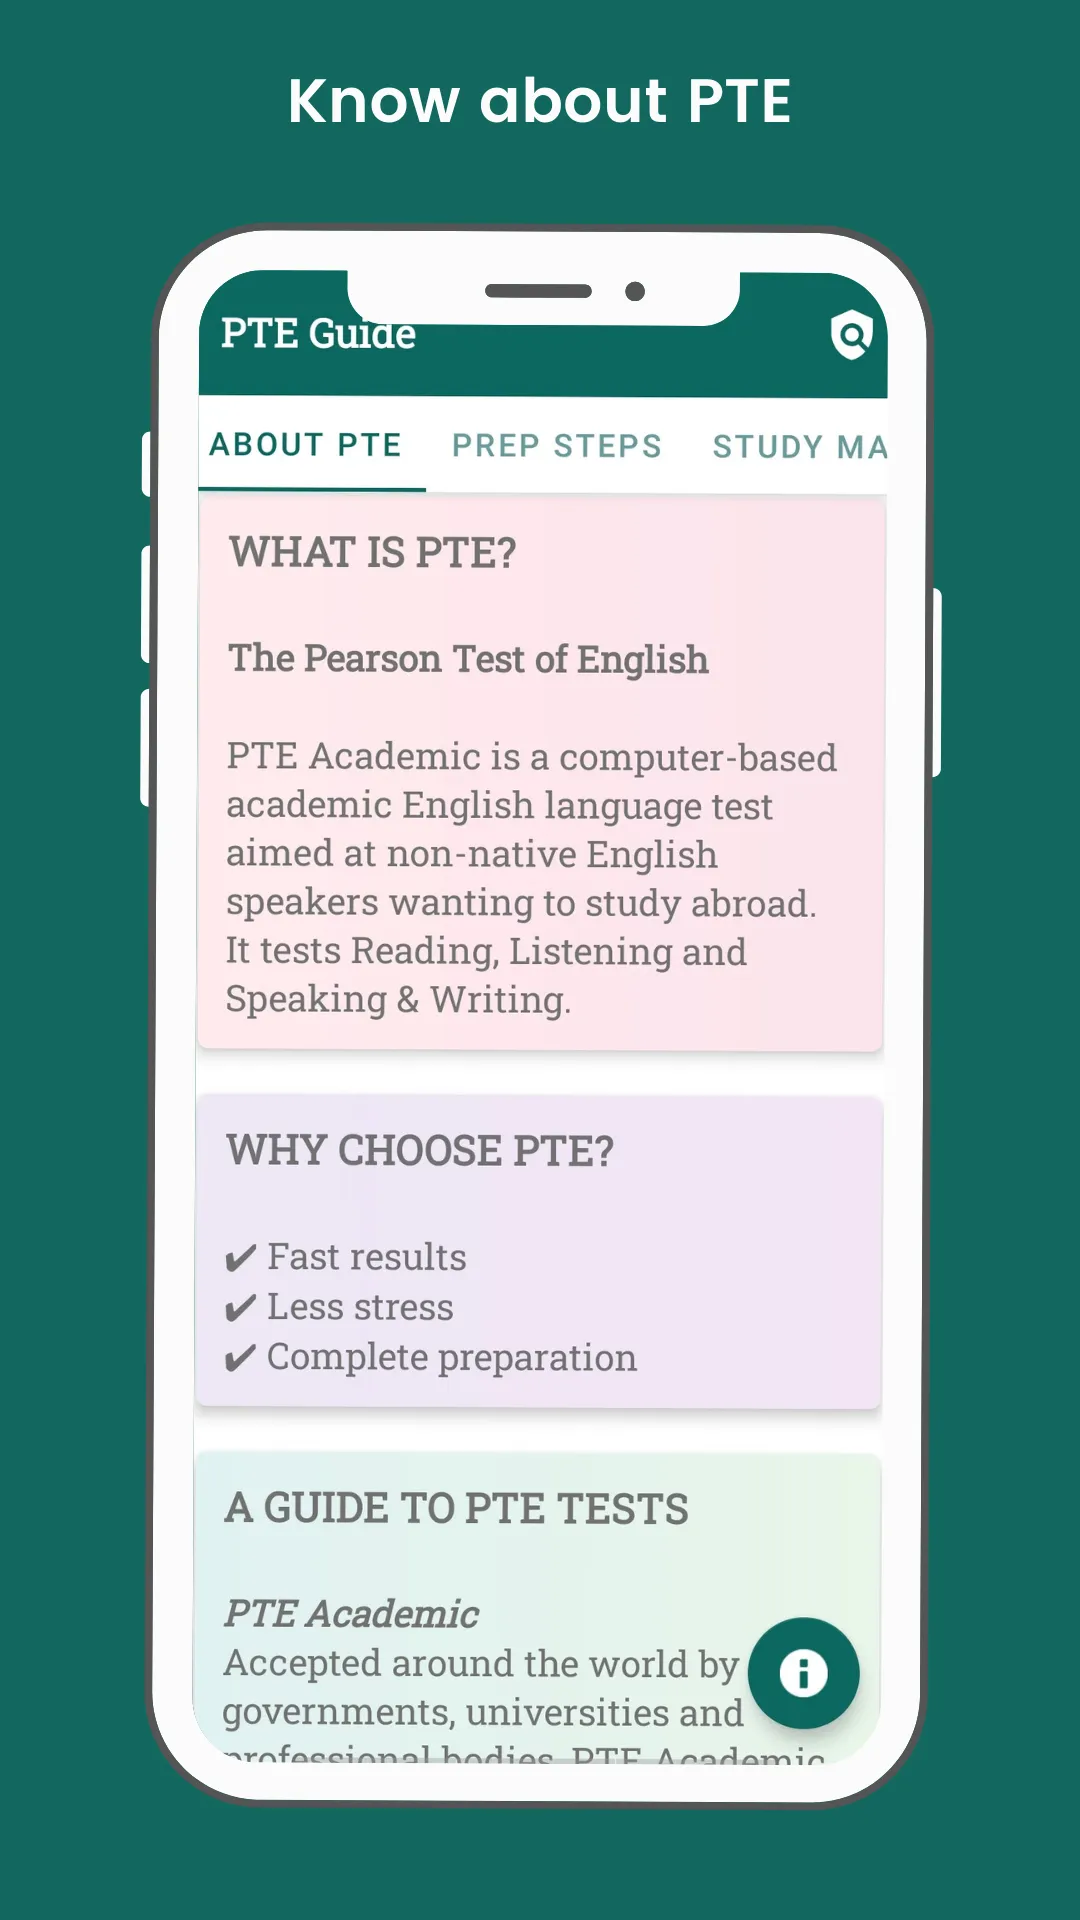Open the STUDY MA tab
This screenshot has width=1080, height=1920.
799,447
